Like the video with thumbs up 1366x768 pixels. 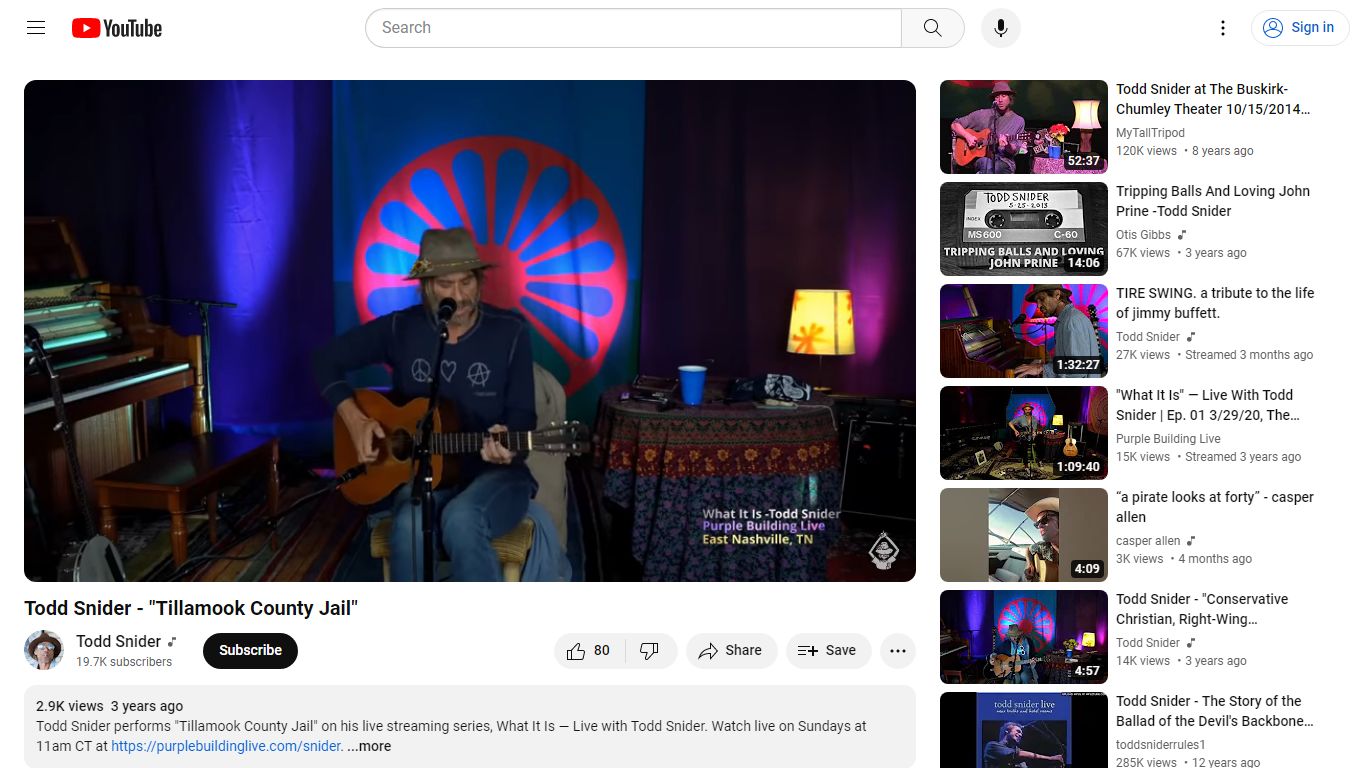click(589, 651)
